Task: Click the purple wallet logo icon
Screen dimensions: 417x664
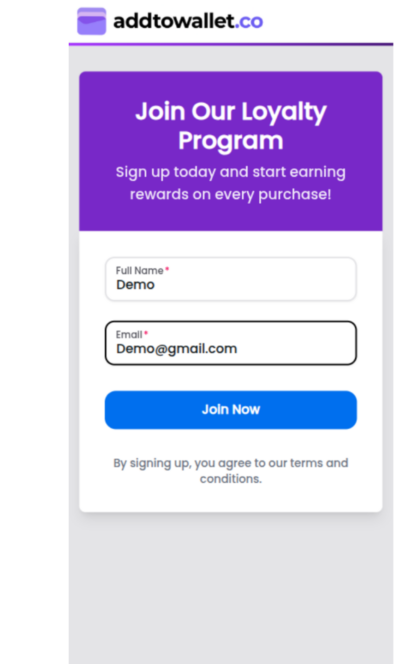Action: [x=91, y=21]
